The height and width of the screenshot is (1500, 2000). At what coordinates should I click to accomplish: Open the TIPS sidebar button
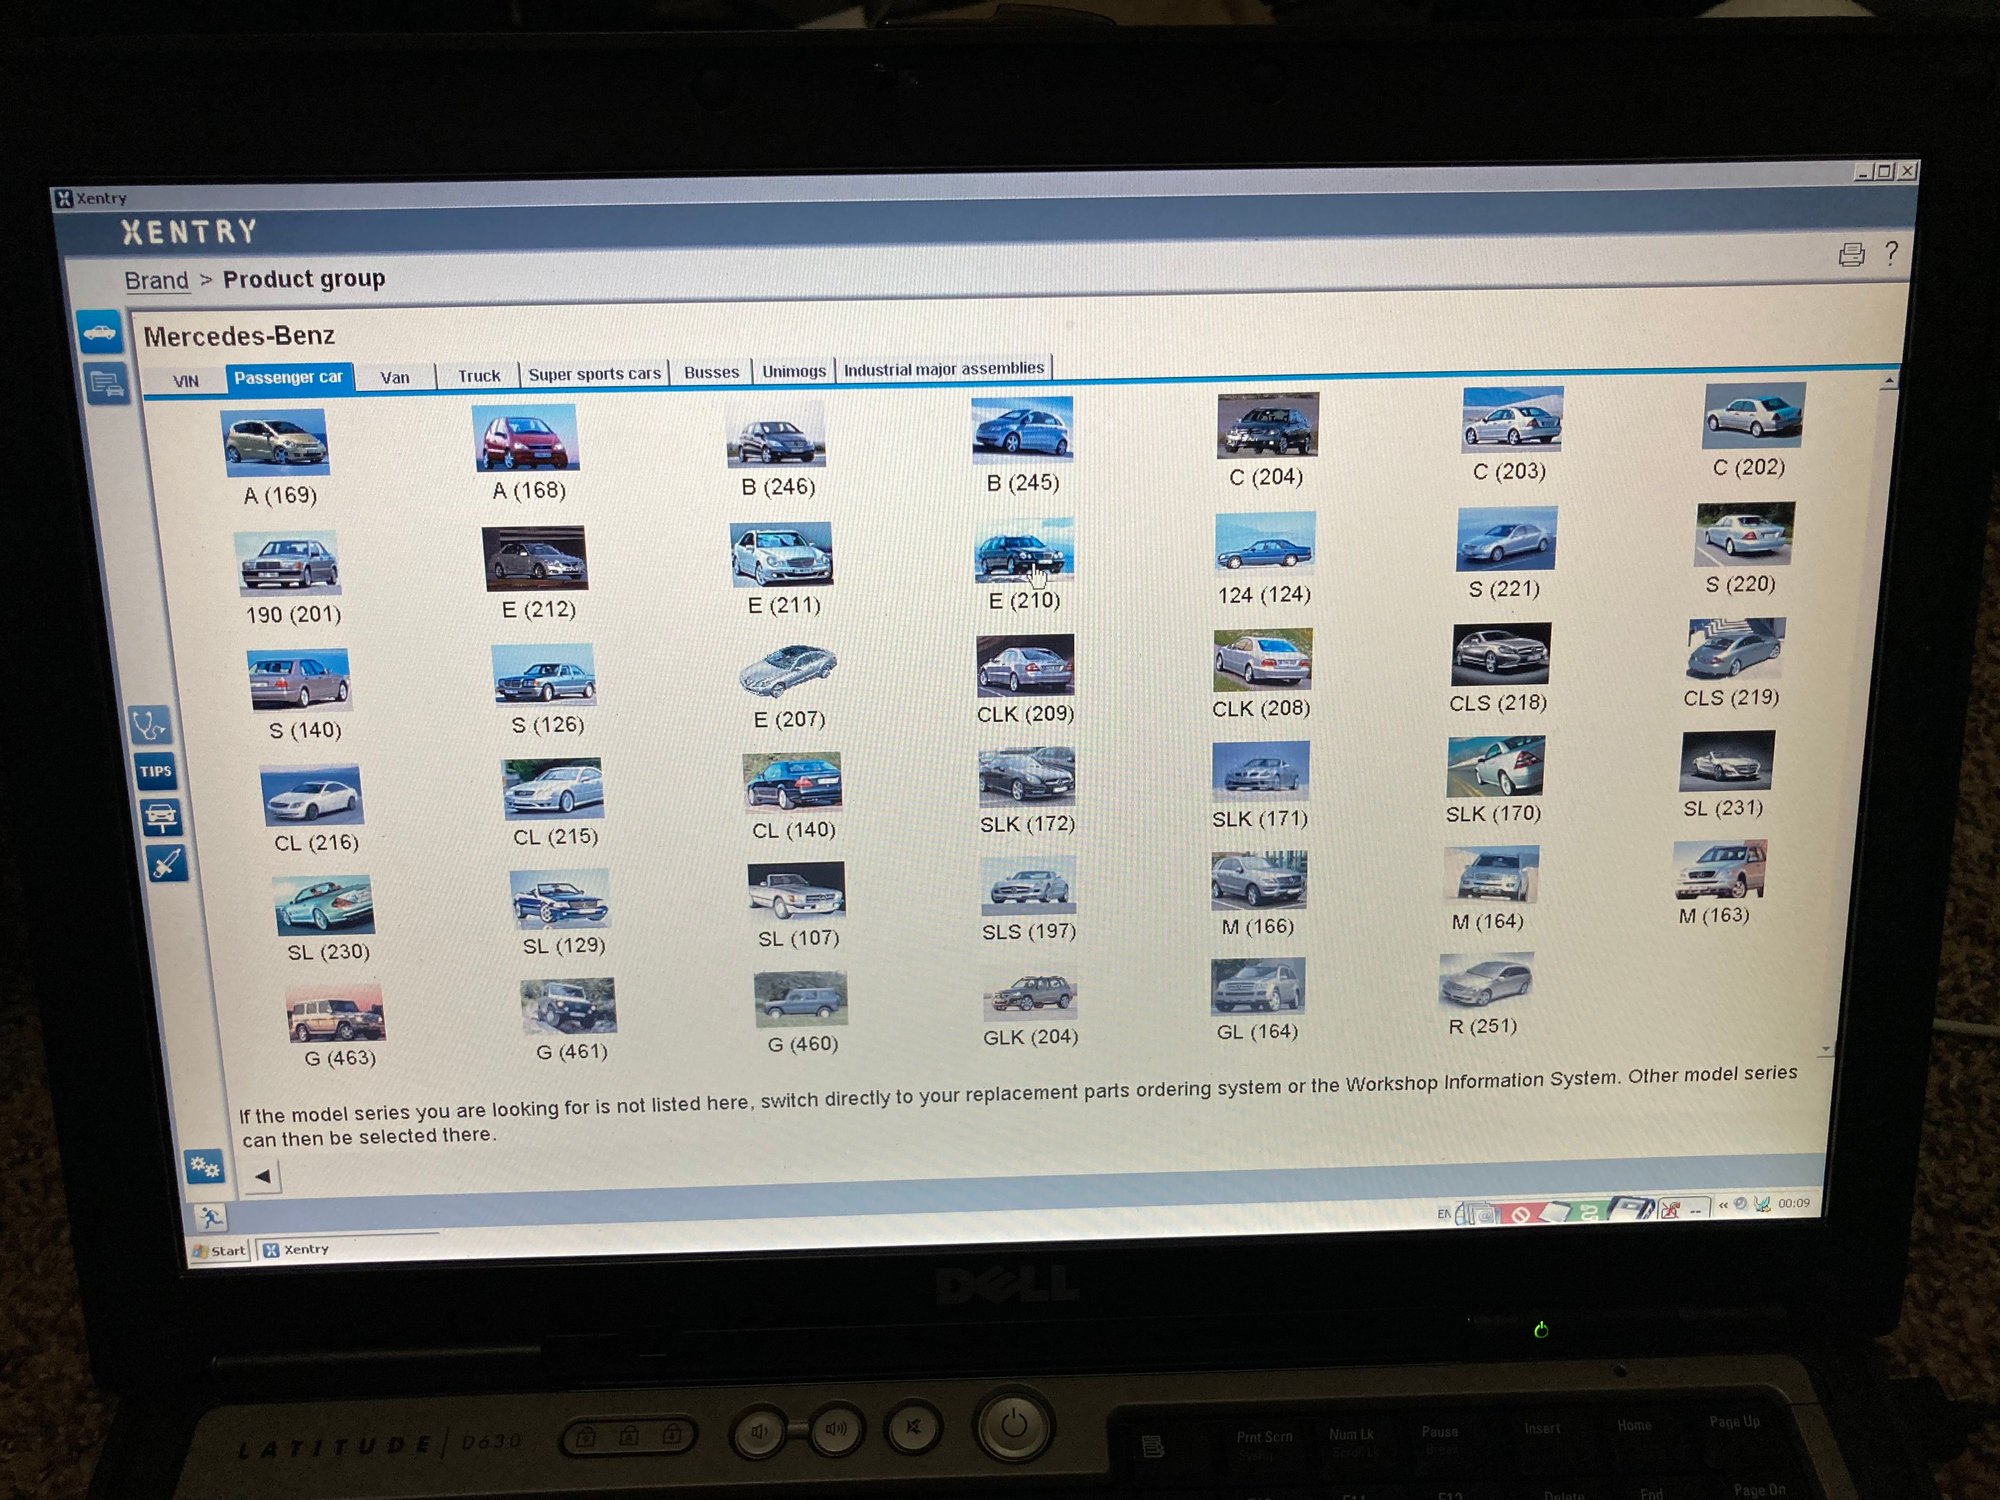[156, 771]
